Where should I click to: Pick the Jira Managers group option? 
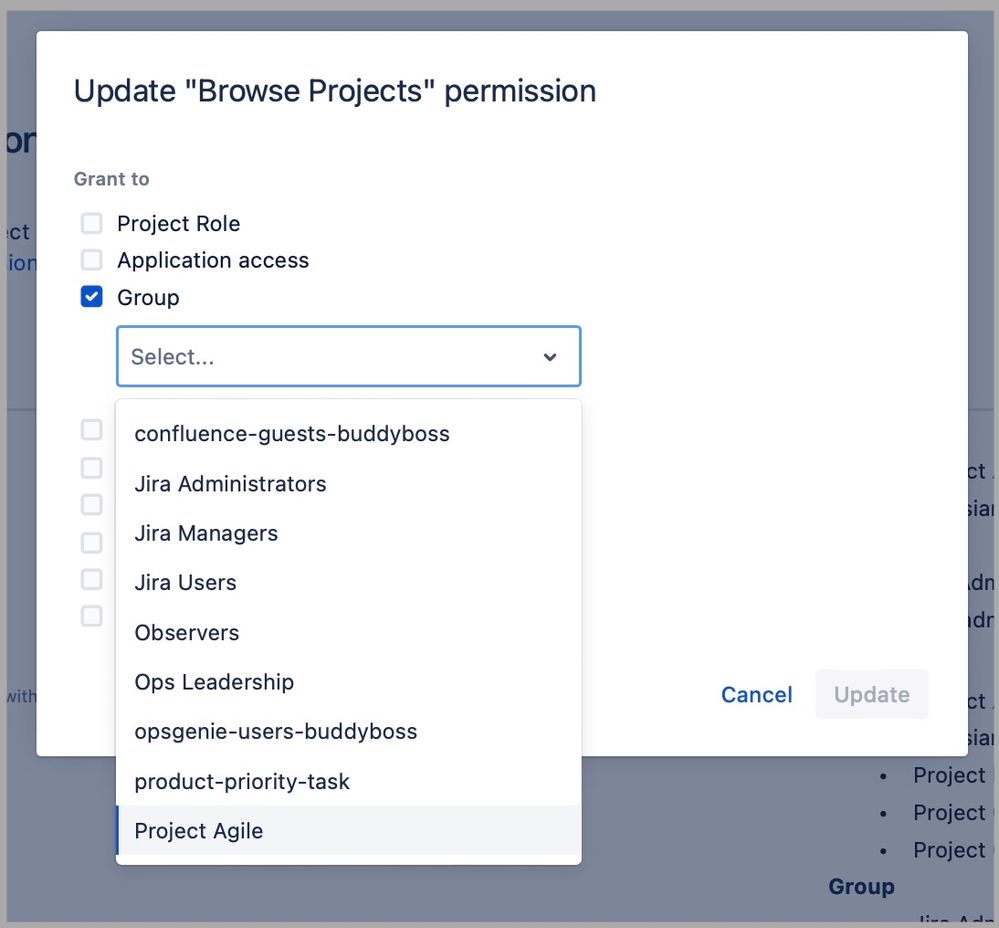point(206,533)
